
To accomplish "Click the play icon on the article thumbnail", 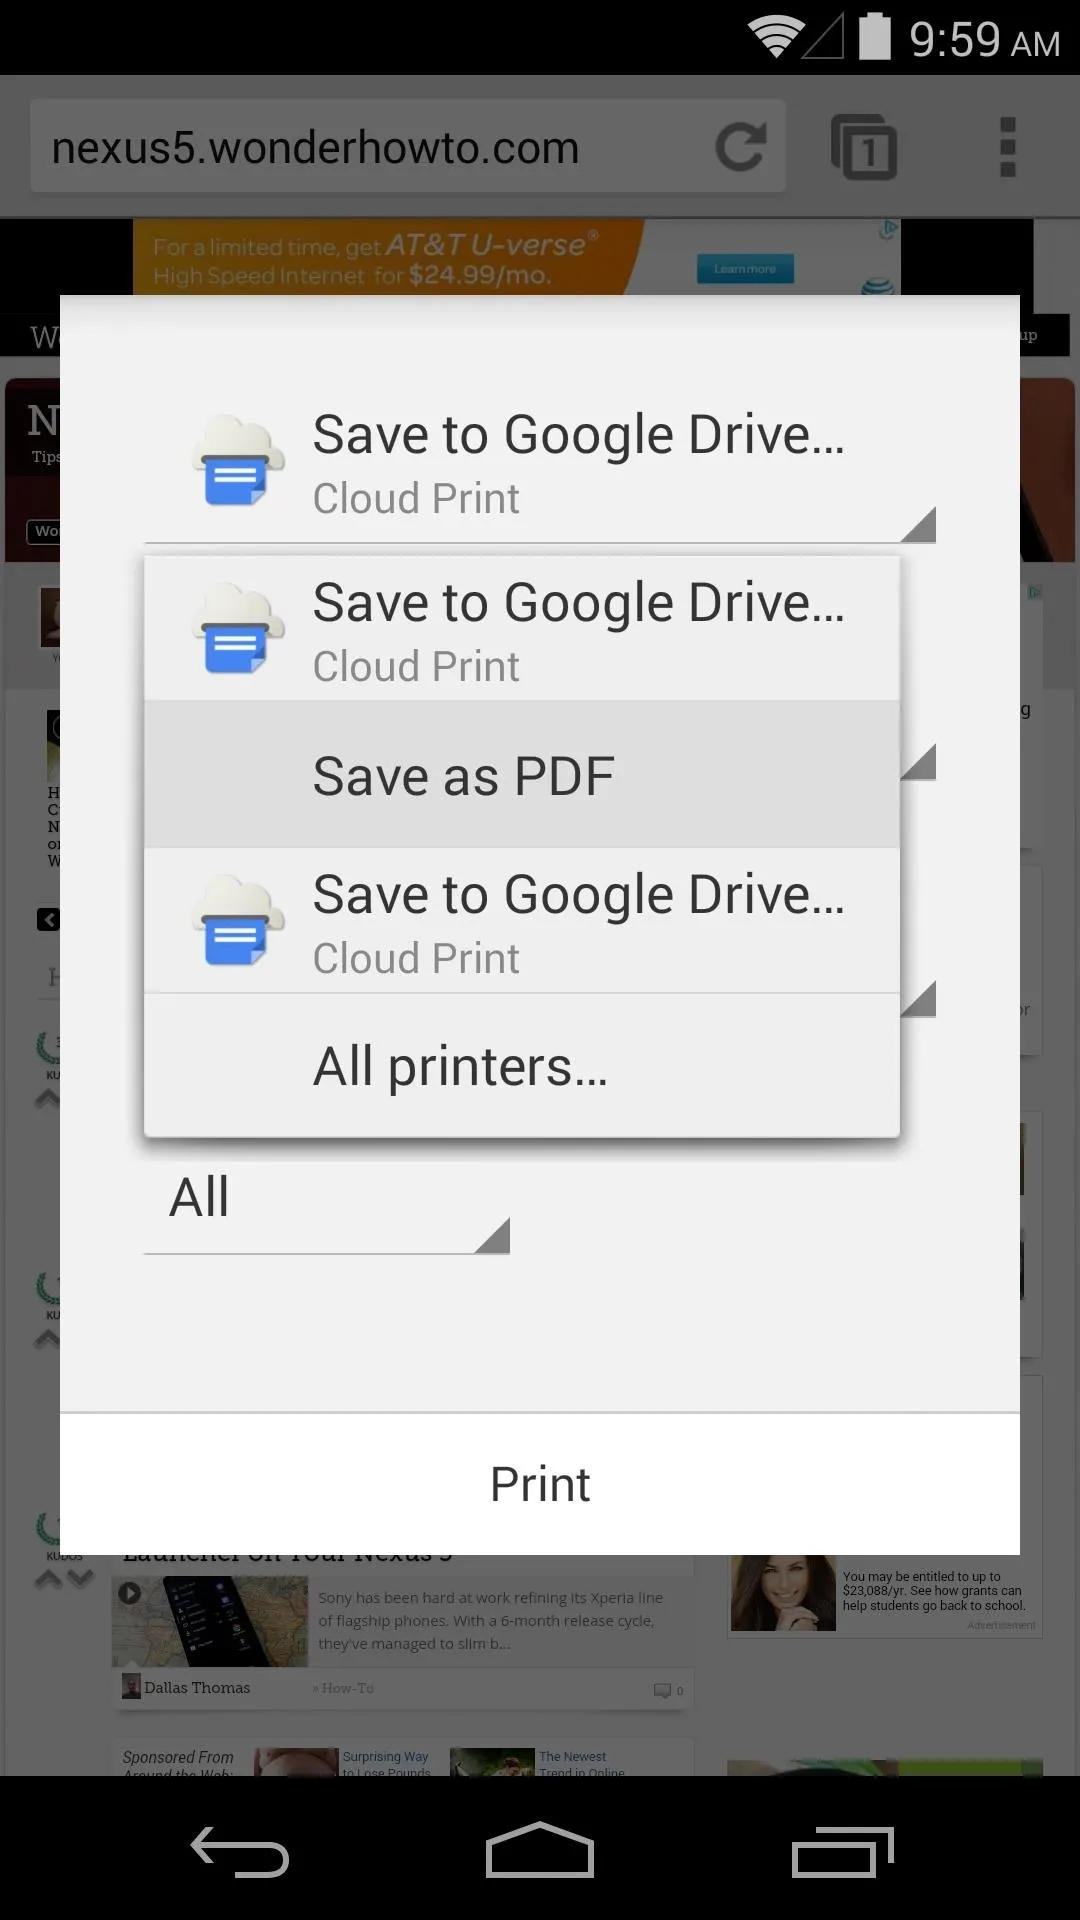I will [x=130, y=1593].
